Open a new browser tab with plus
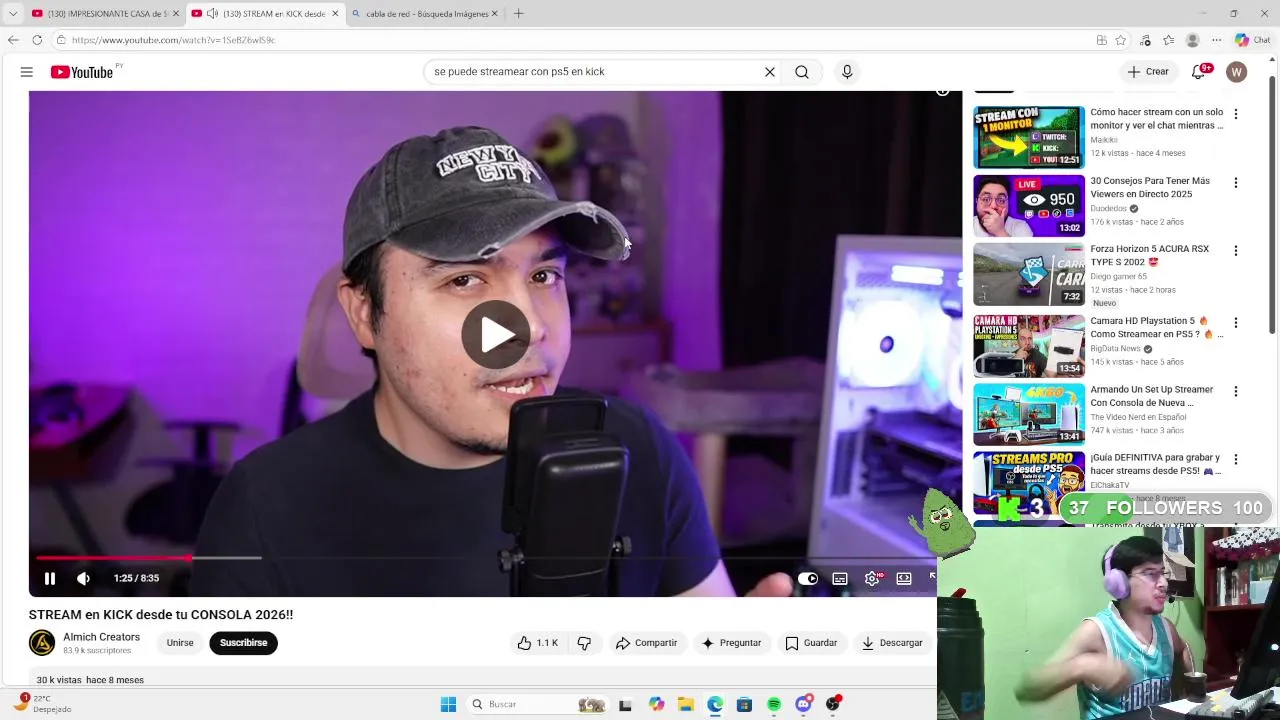Image resolution: width=1280 pixels, height=720 pixels. [518, 14]
